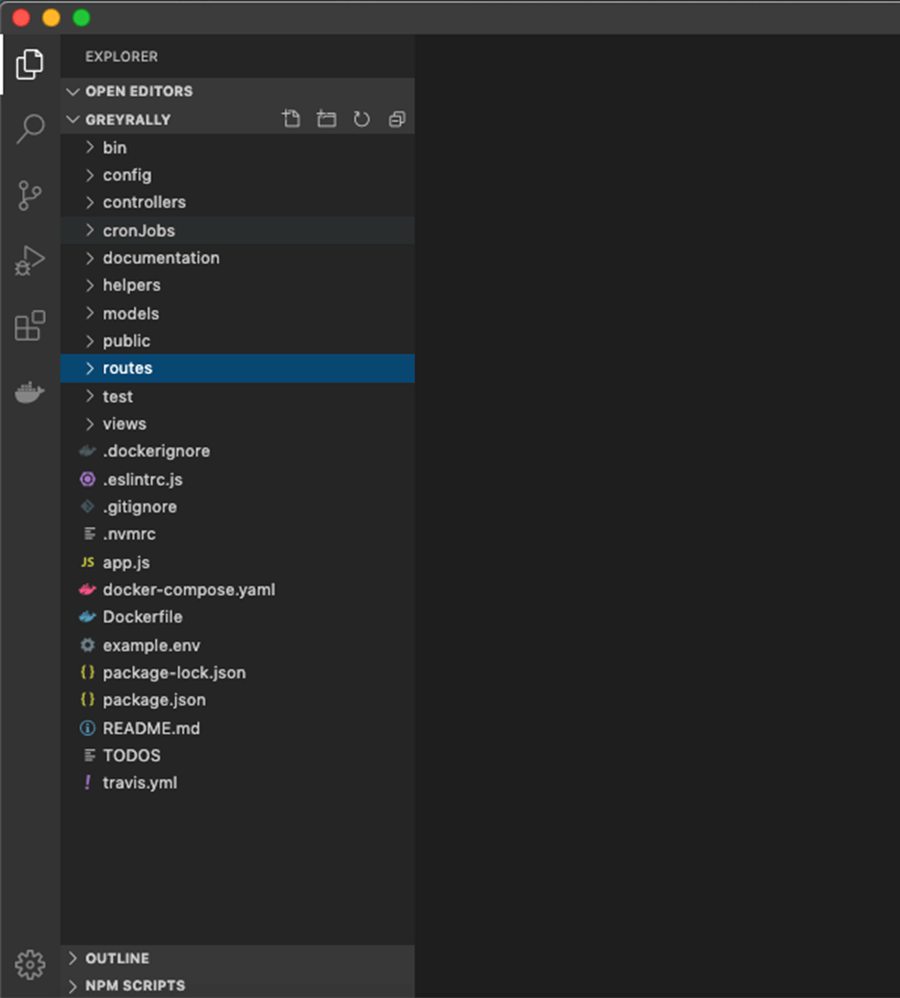This screenshot has width=900, height=998.
Task: Refresh the explorer file tree
Action: (361, 119)
